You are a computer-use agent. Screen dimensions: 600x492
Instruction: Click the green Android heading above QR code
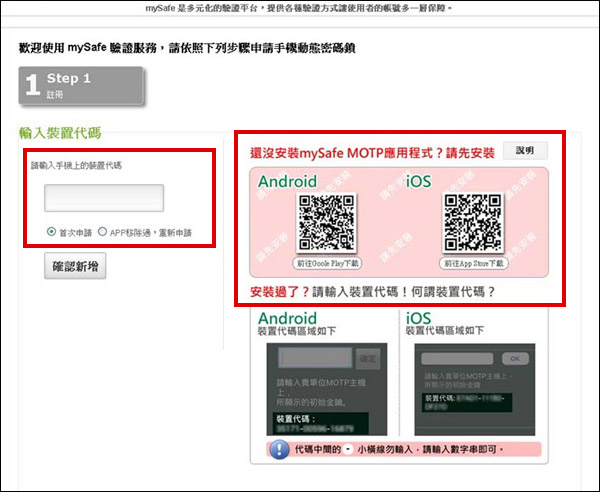coord(287,181)
